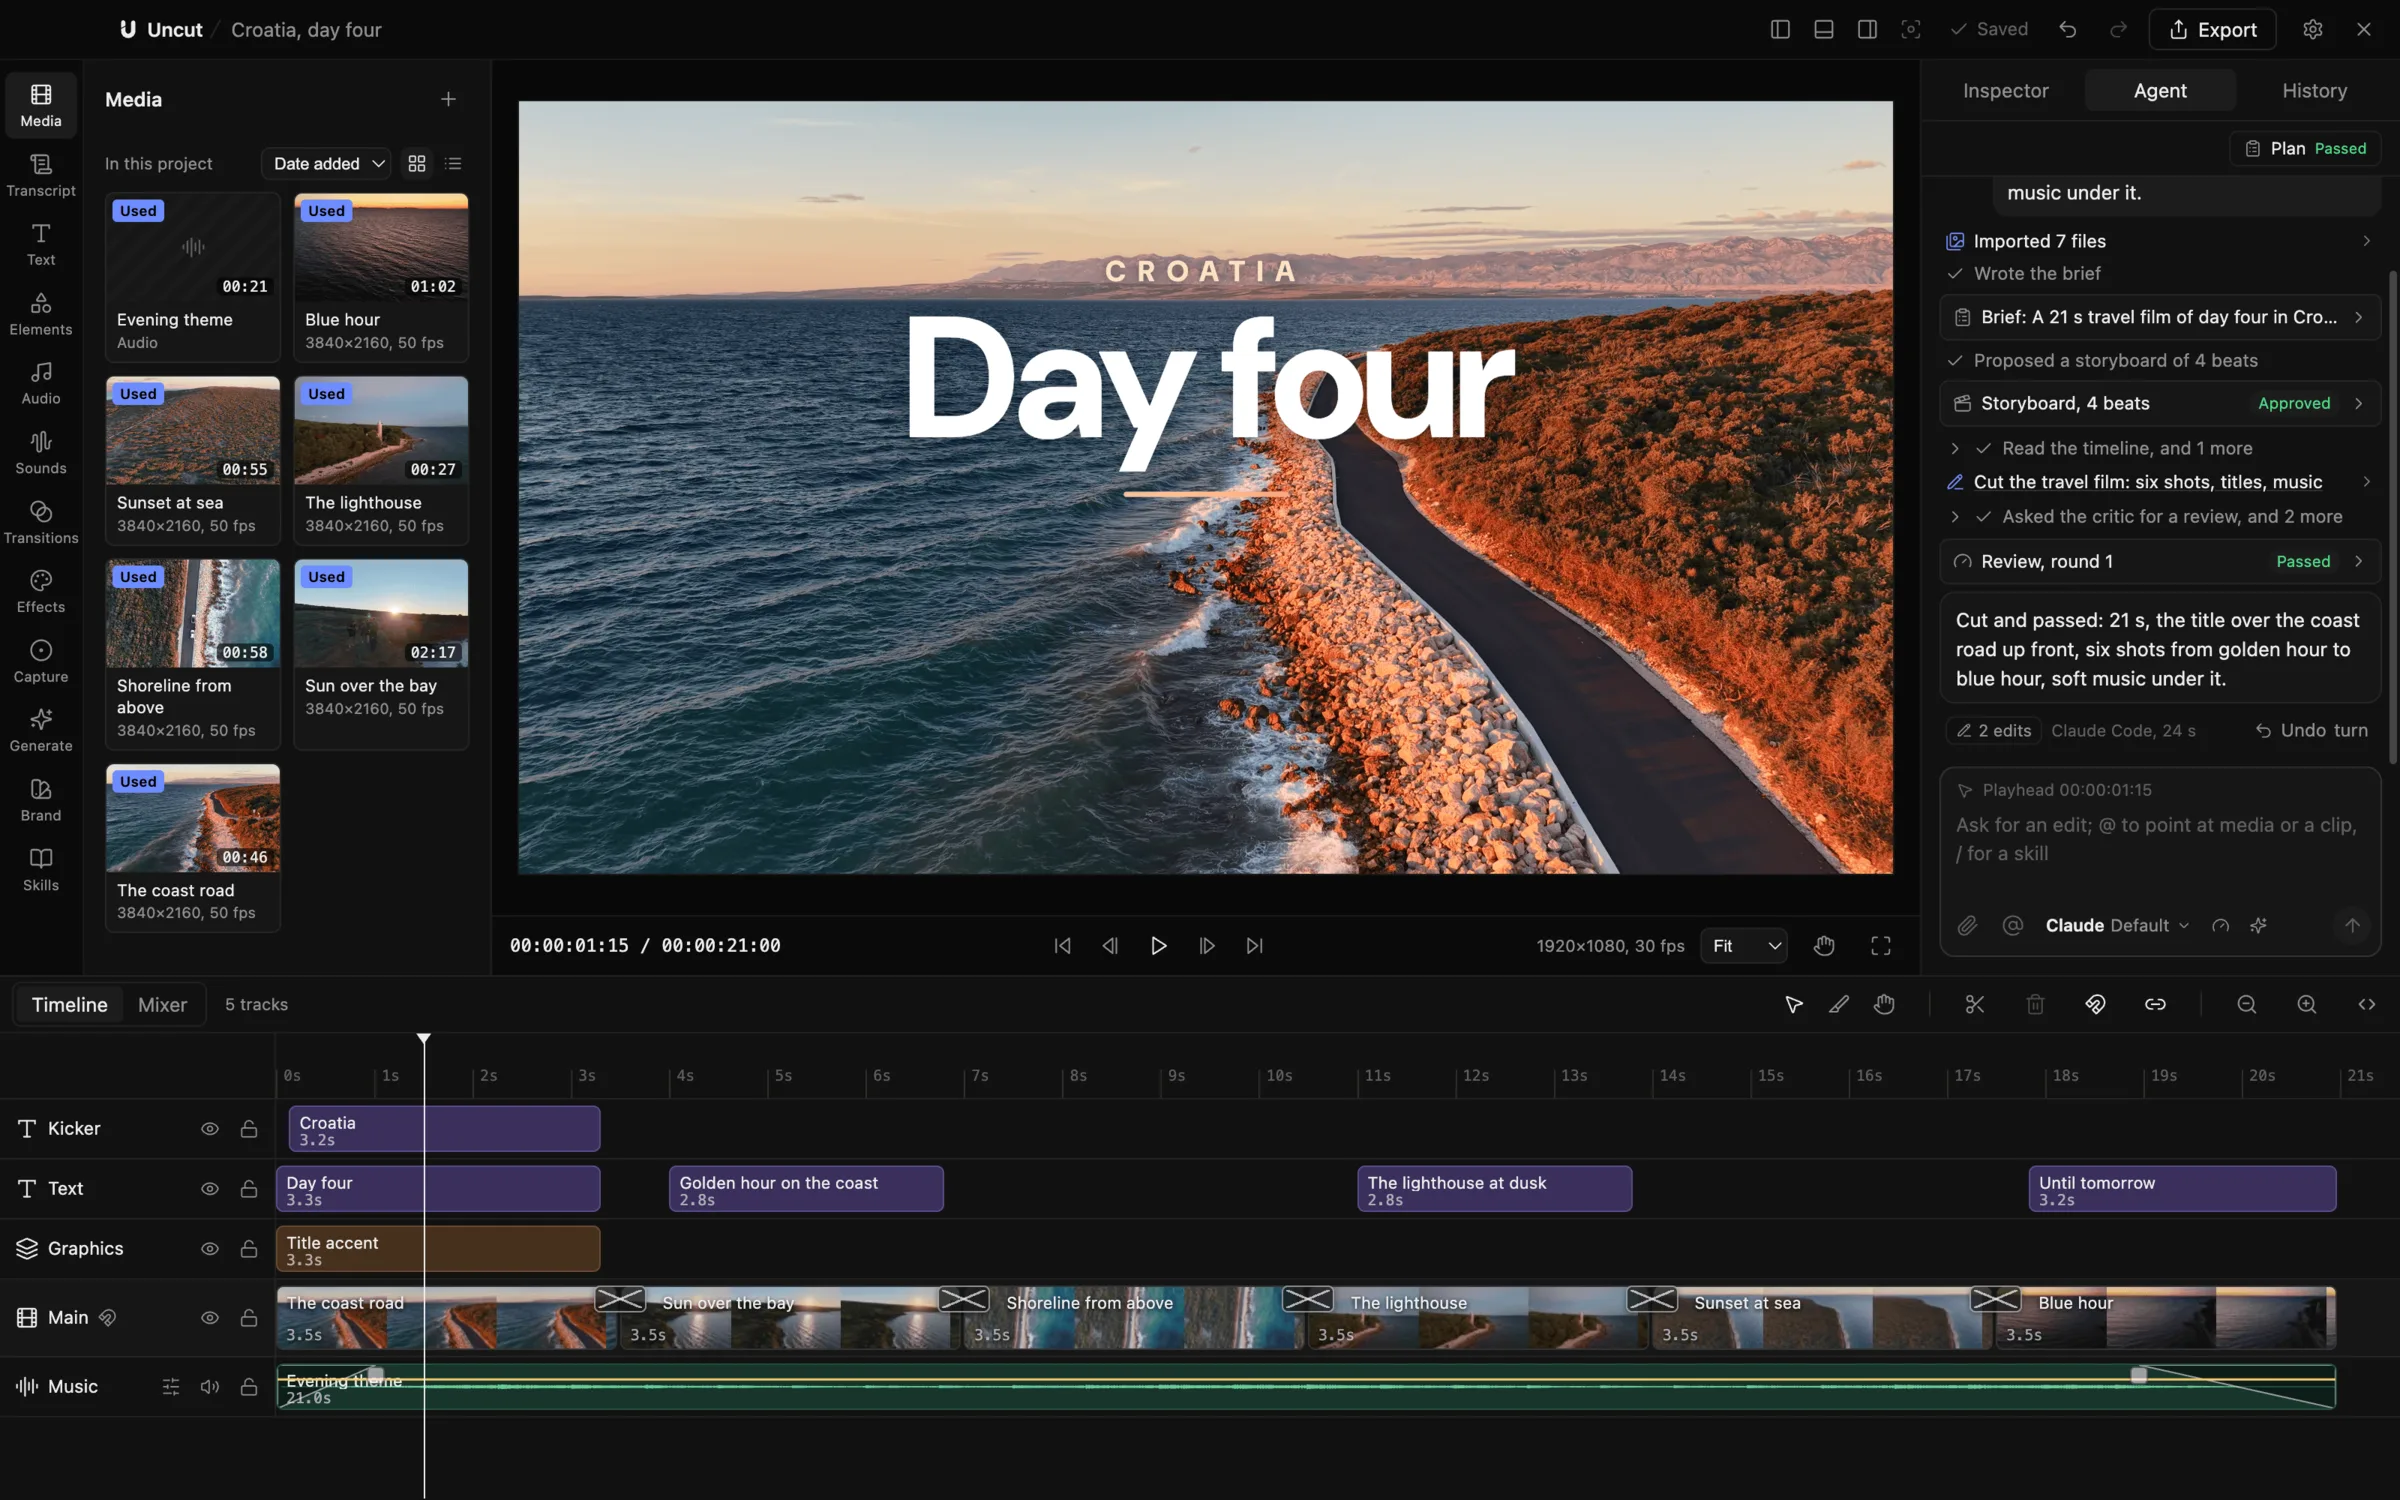The height and width of the screenshot is (1500, 2400).
Task: Click the attach file paperclip in Agent prompt
Action: click(x=1967, y=925)
